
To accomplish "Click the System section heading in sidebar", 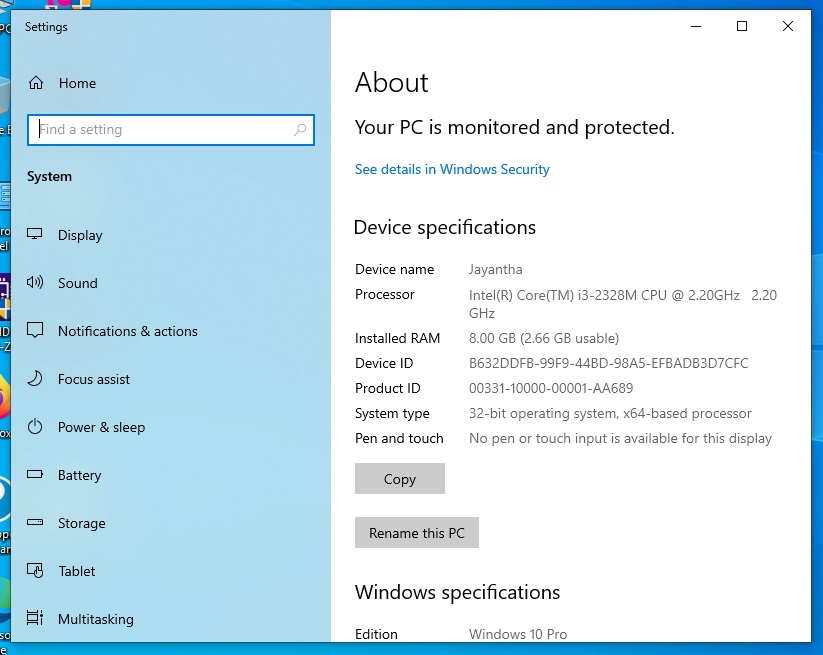I will point(49,176).
